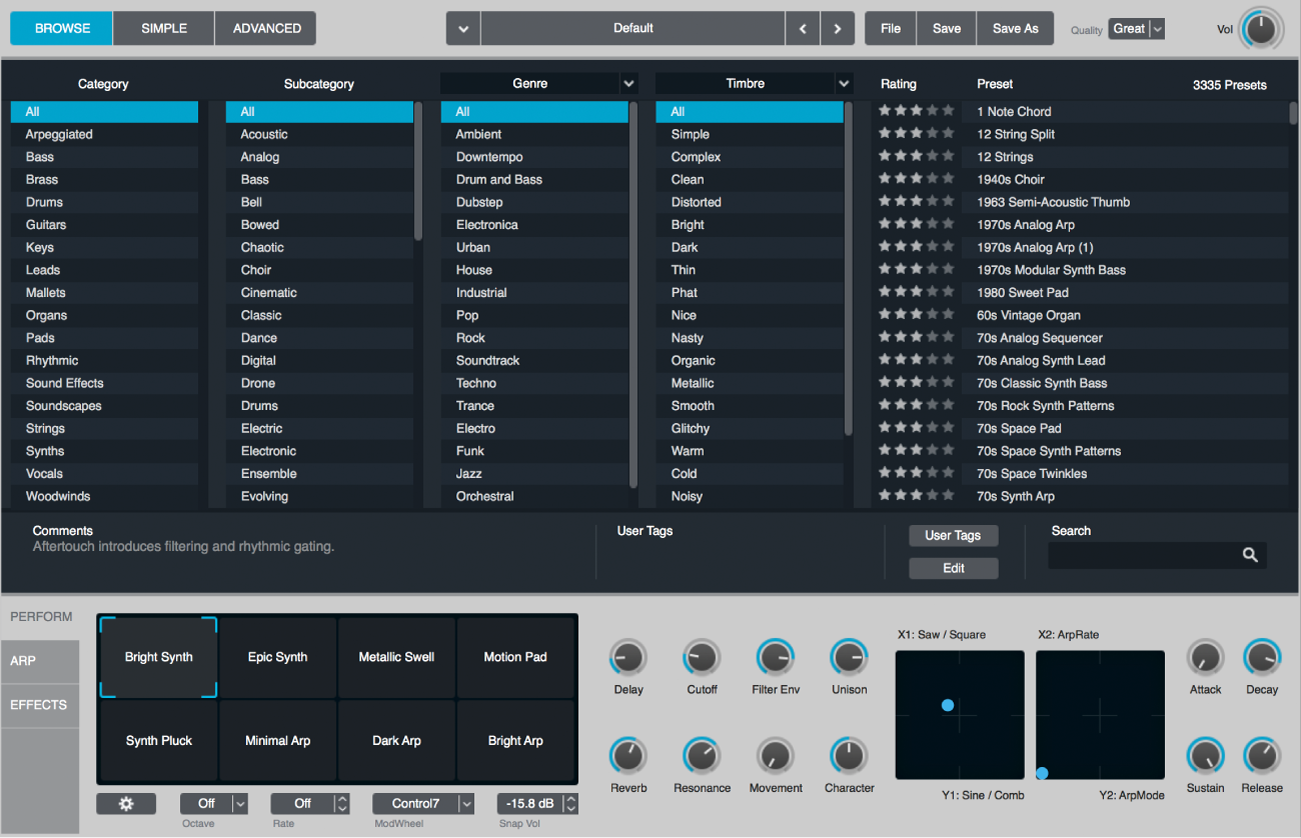This screenshot has width=1301, height=838.
Task: Select the 1980 Sweet Pad preset
Action: tap(1125, 293)
